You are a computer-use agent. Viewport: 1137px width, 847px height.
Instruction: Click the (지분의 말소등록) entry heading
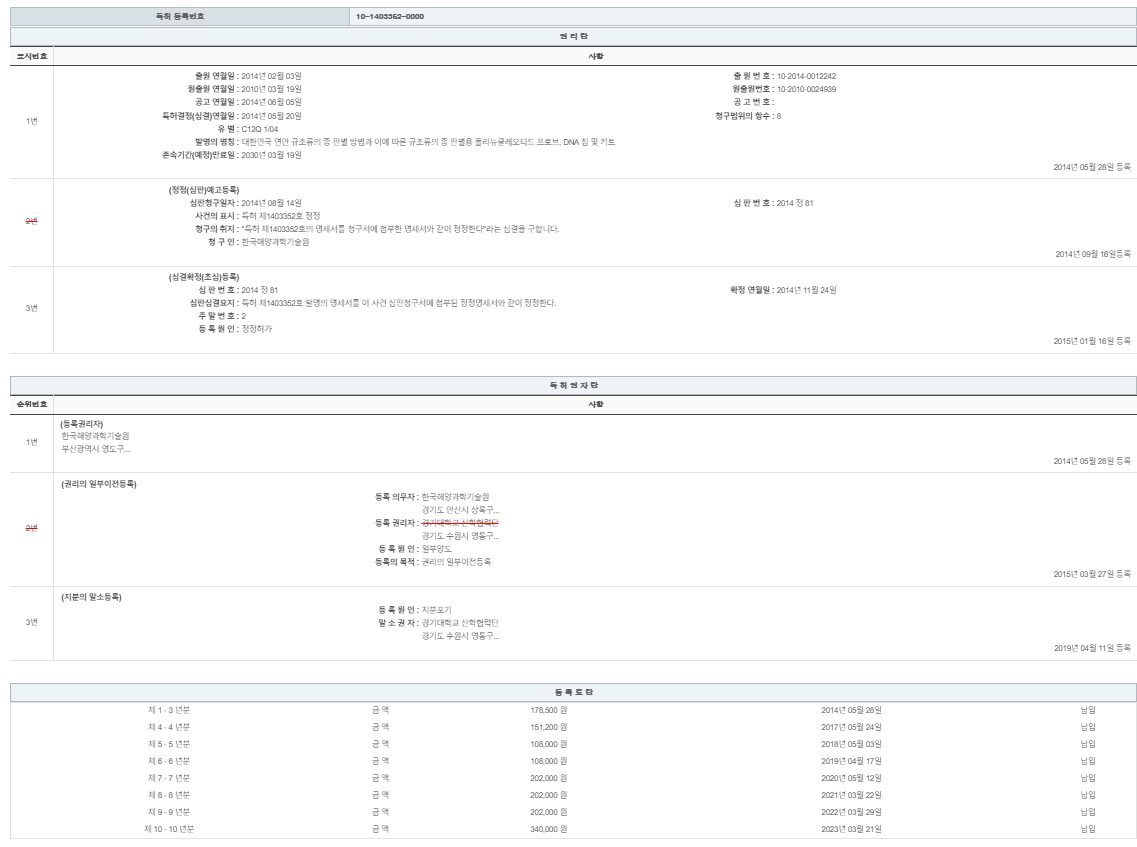91,597
